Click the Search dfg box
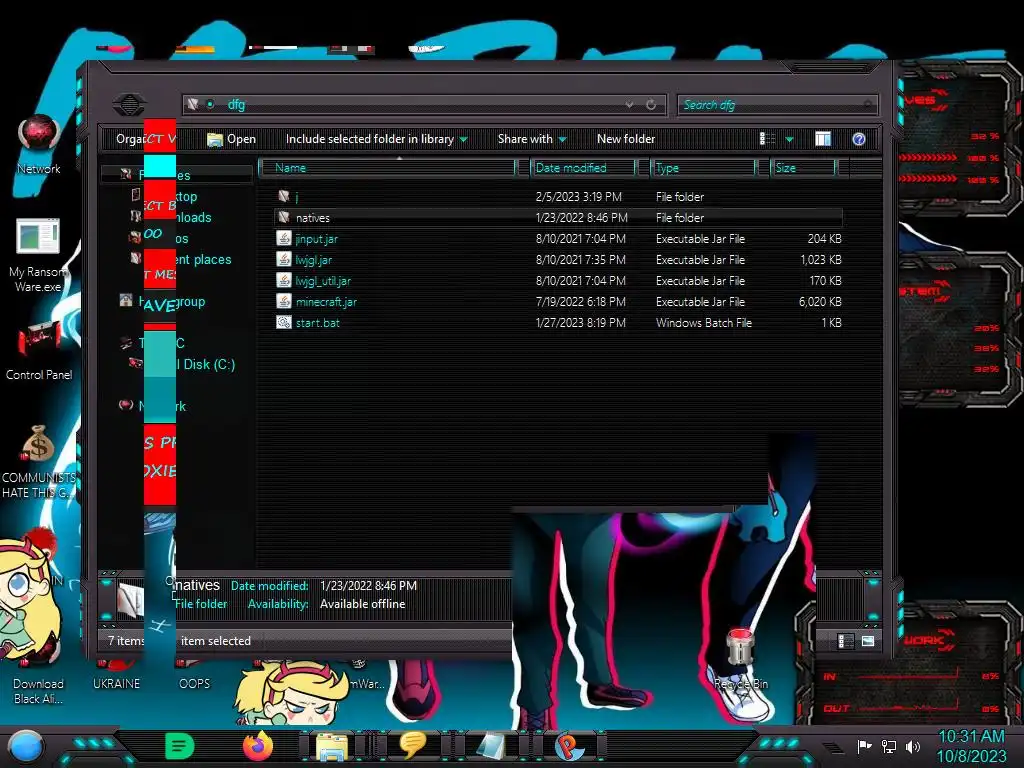Image resolution: width=1024 pixels, height=768 pixels. coord(777,104)
